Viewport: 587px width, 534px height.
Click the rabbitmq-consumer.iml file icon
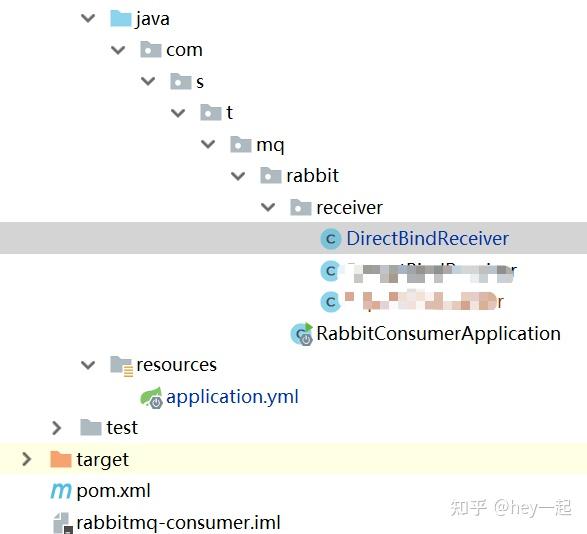[x=63, y=523]
